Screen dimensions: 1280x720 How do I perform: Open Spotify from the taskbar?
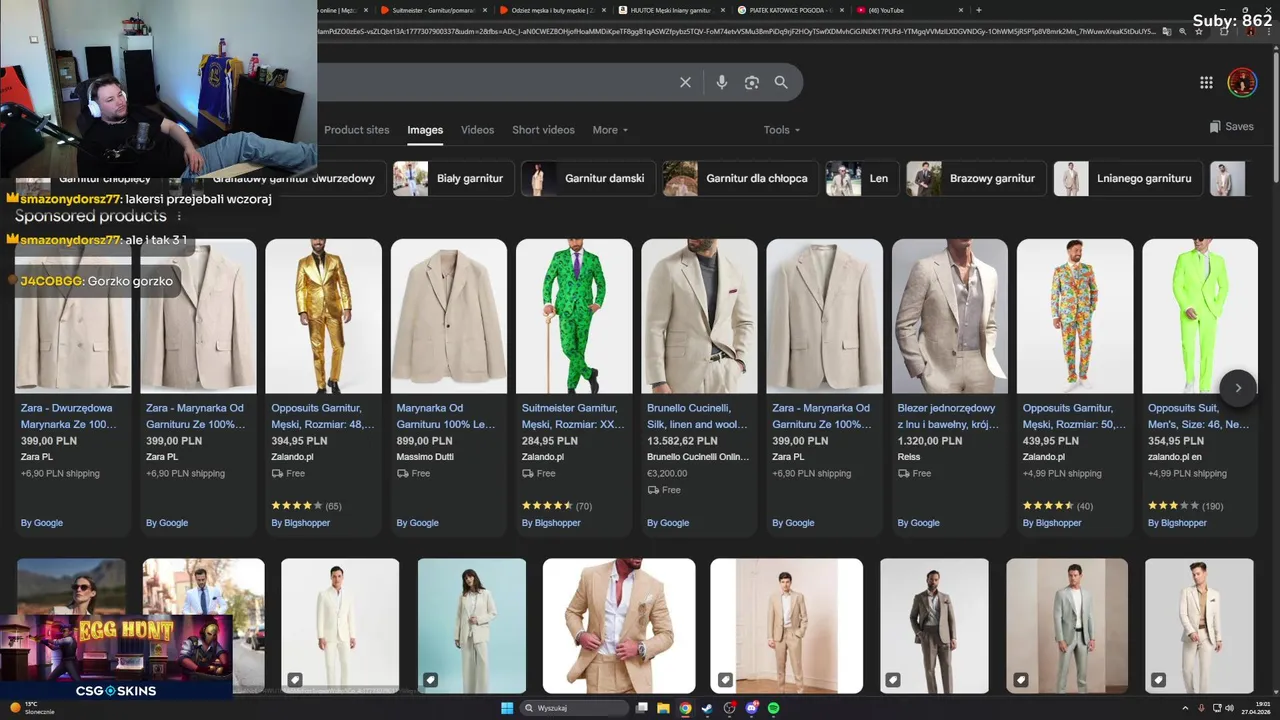point(774,708)
